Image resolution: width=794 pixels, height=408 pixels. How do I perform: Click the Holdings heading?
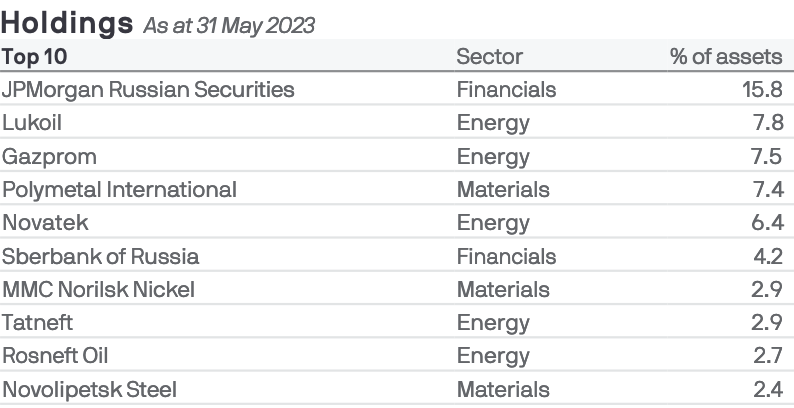tap(68, 22)
